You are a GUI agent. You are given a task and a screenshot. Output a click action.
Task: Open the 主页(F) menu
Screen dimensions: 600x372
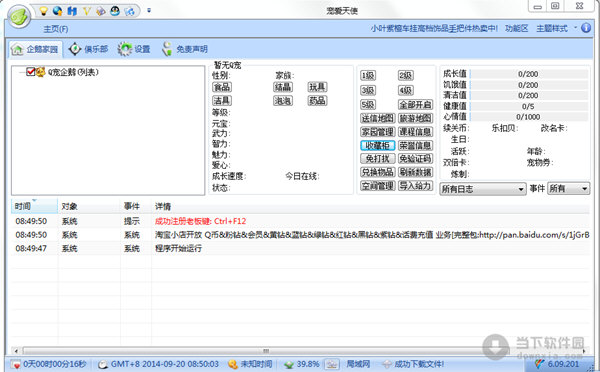click(56, 29)
